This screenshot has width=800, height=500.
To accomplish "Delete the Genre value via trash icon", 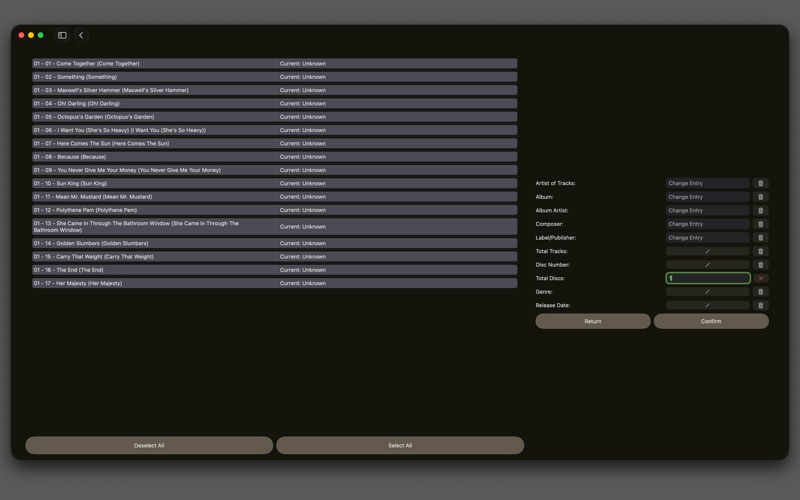I will click(x=760, y=292).
